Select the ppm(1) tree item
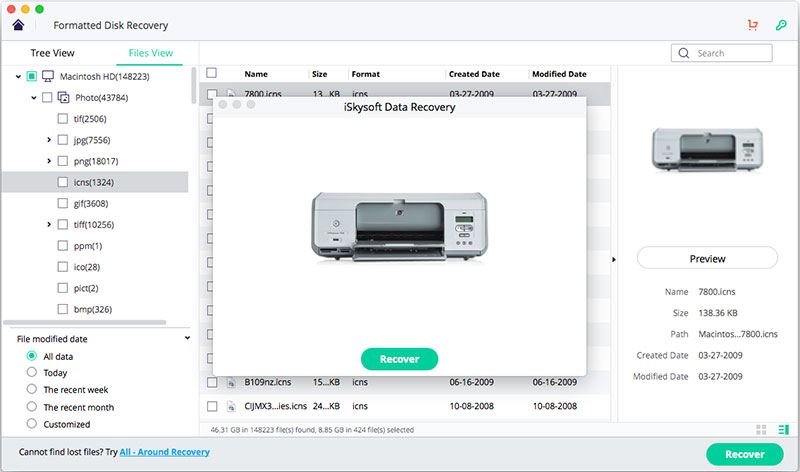Screen dimensions: 800x472 click(88, 246)
